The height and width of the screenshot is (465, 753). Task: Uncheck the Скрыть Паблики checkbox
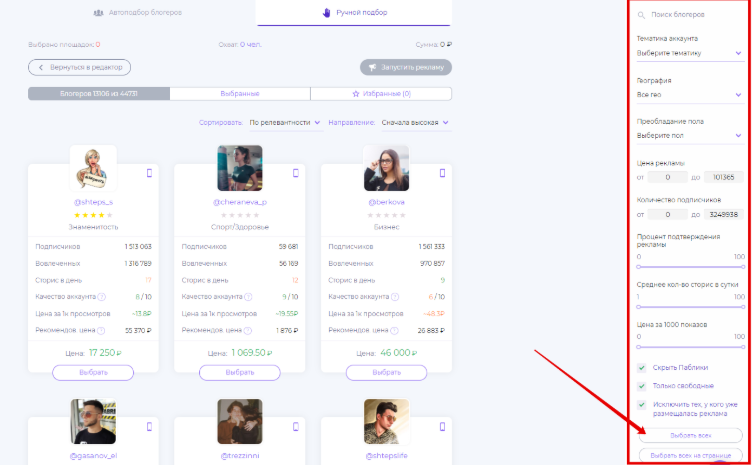pos(642,368)
